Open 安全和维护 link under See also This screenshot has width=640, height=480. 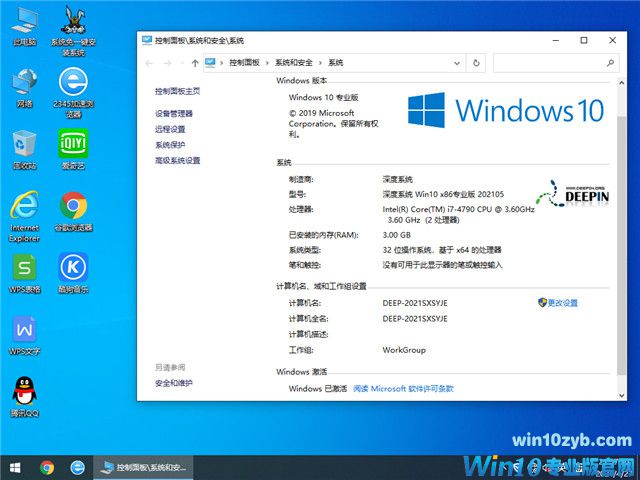[x=173, y=383]
